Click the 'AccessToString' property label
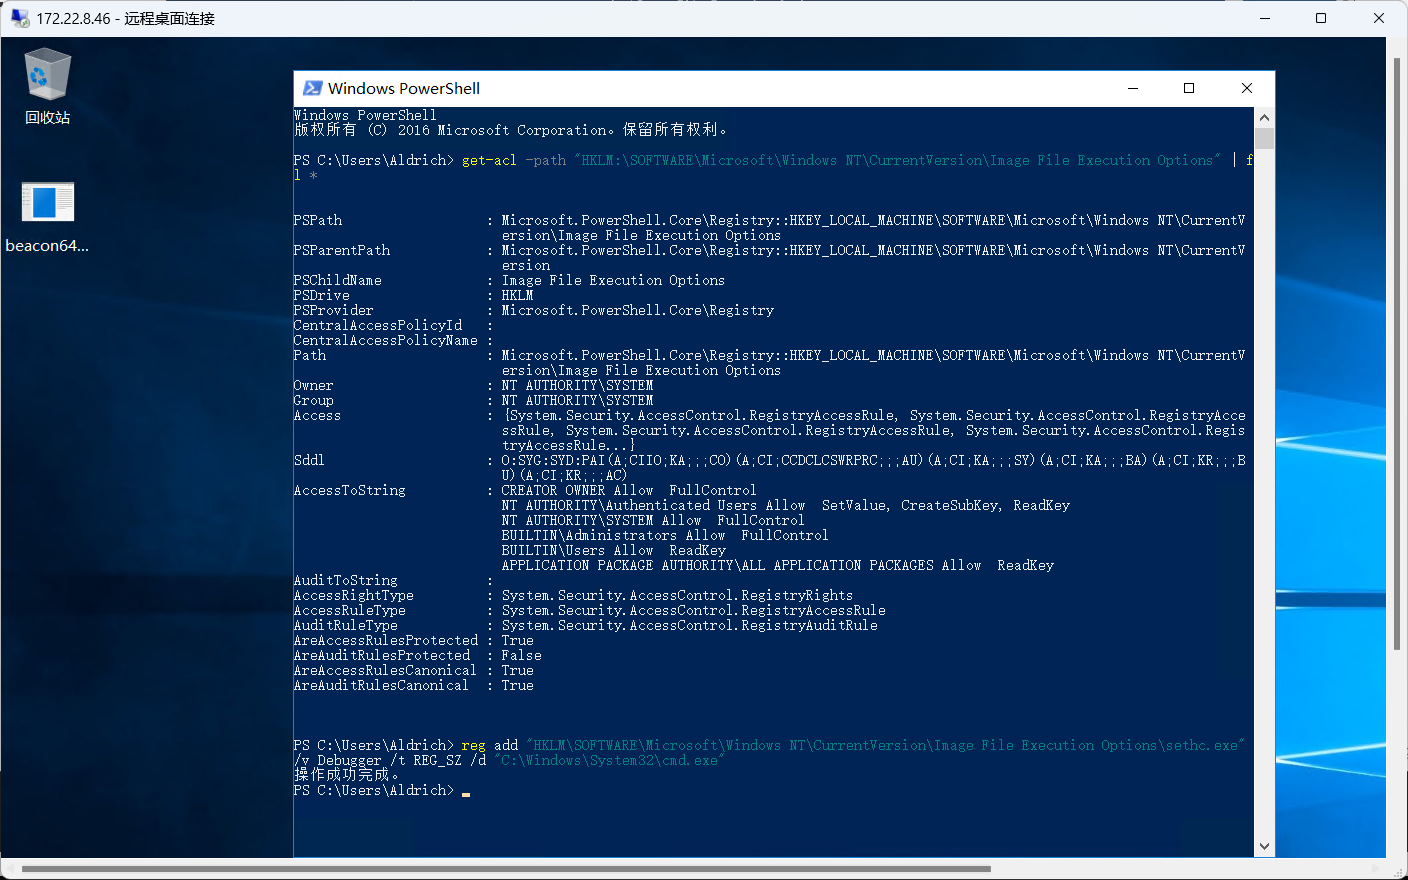 coord(350,490)
